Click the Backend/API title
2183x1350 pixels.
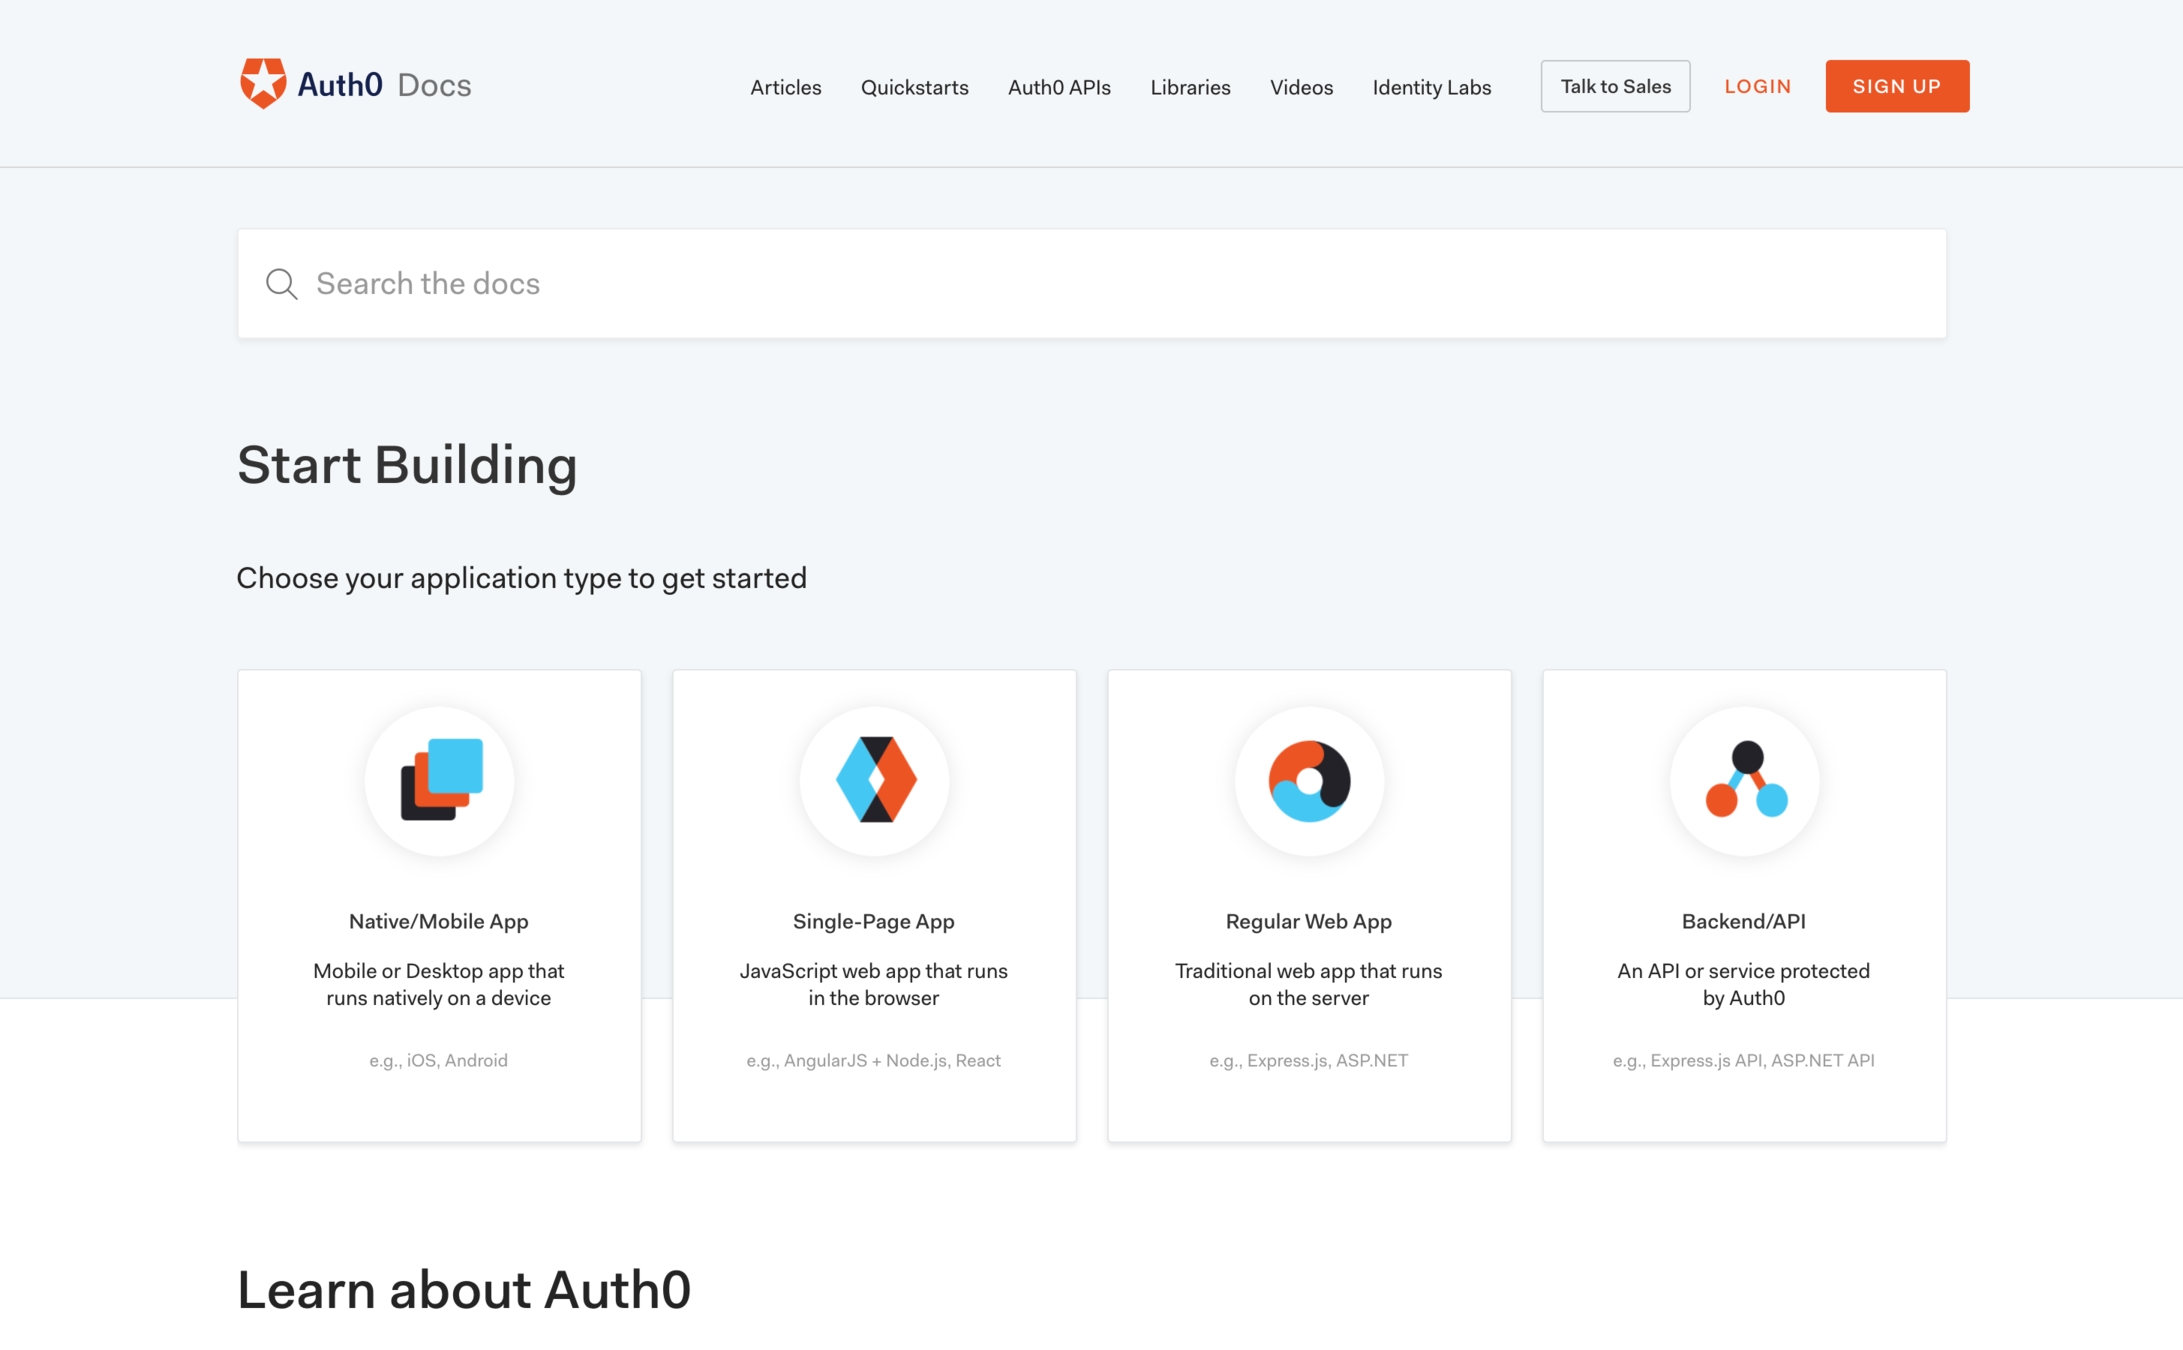[x=1744, y=921]
